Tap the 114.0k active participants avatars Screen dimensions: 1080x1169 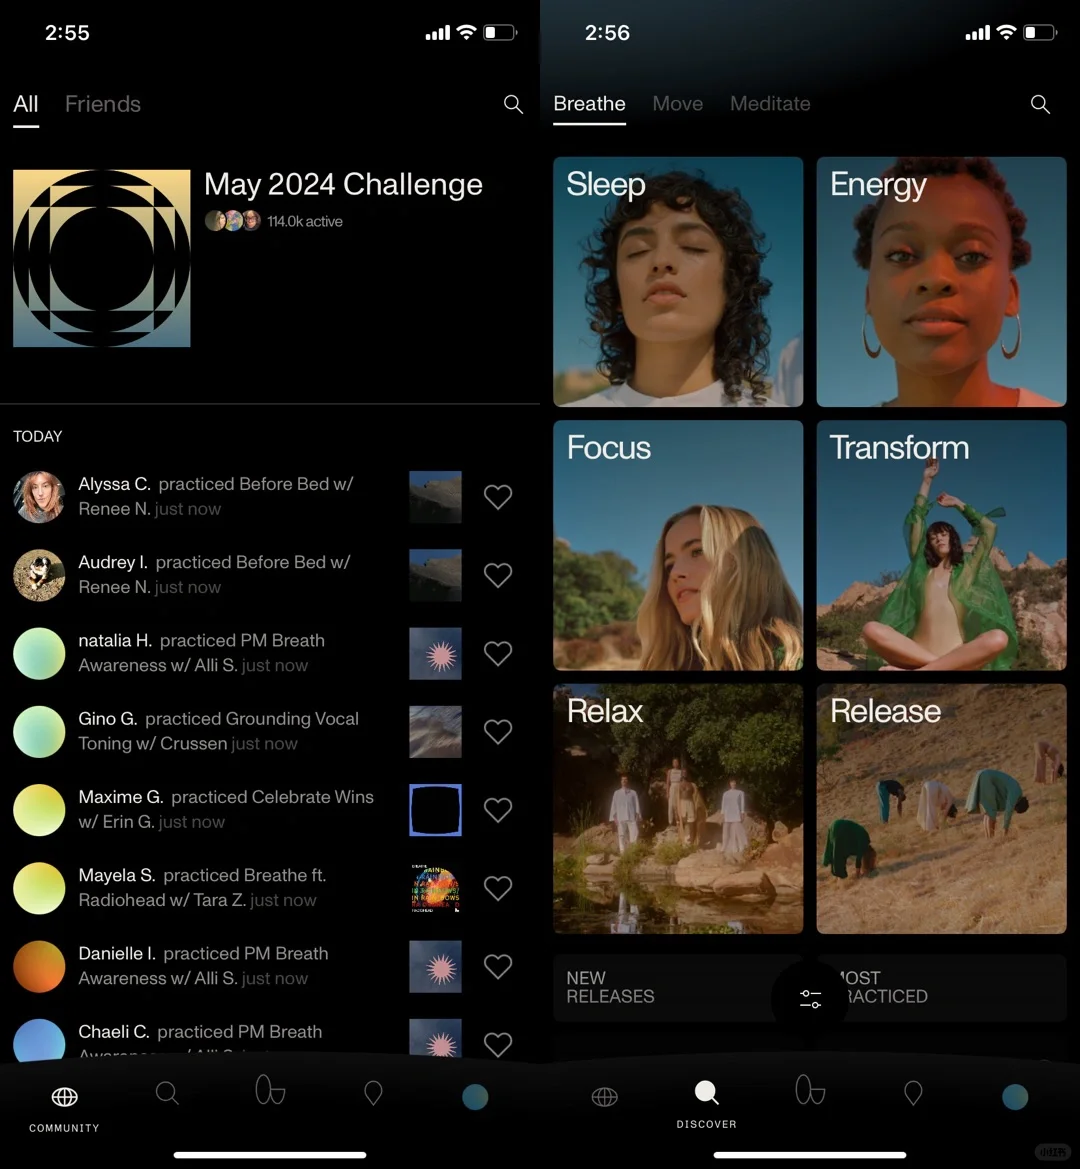coord(233,221)
